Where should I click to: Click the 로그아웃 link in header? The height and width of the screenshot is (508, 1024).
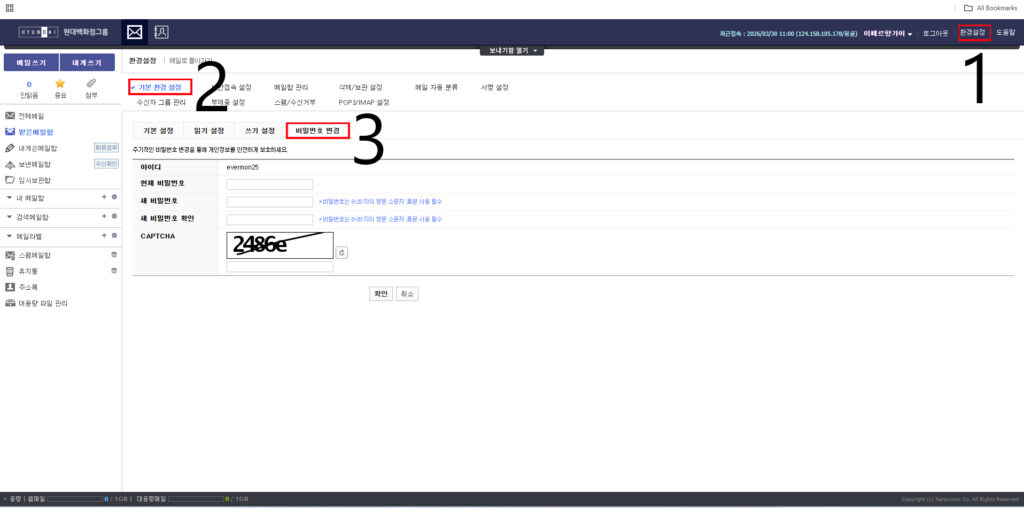click(x=935, y=33)
